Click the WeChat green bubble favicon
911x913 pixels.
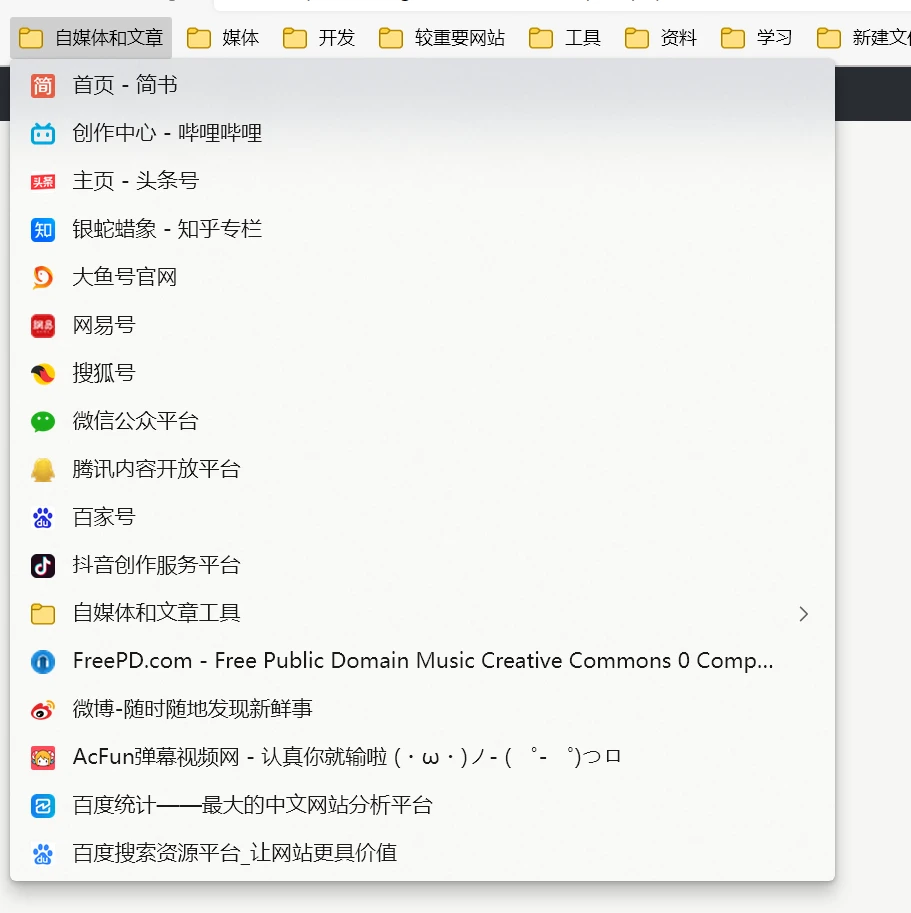click(x=42, y=421)
